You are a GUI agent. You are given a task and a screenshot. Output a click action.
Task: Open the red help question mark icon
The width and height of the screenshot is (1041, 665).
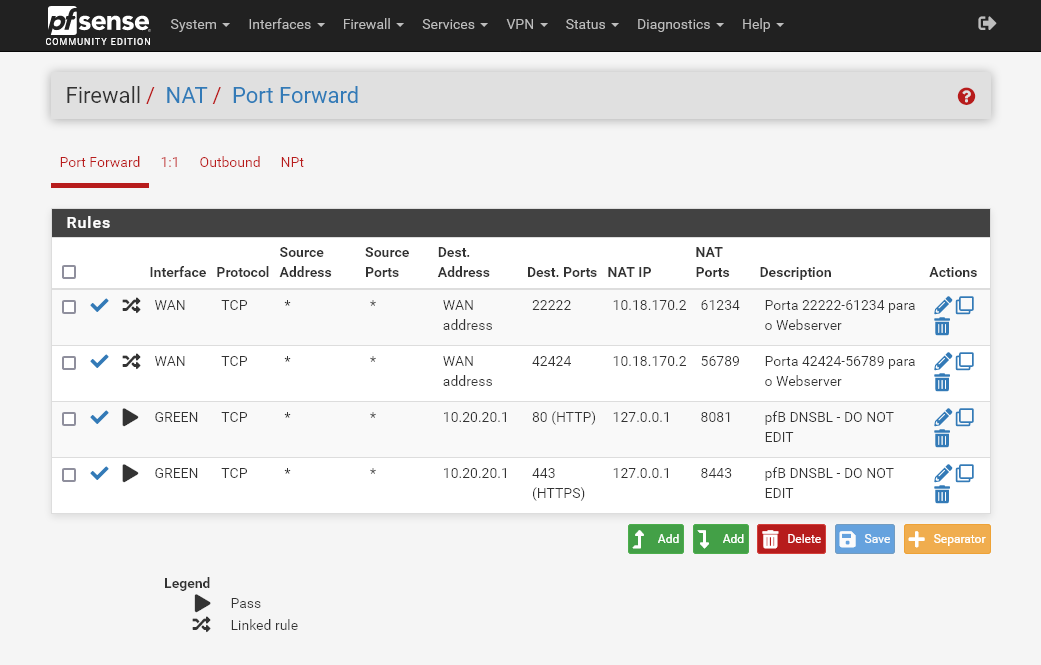tap(966, 96)
